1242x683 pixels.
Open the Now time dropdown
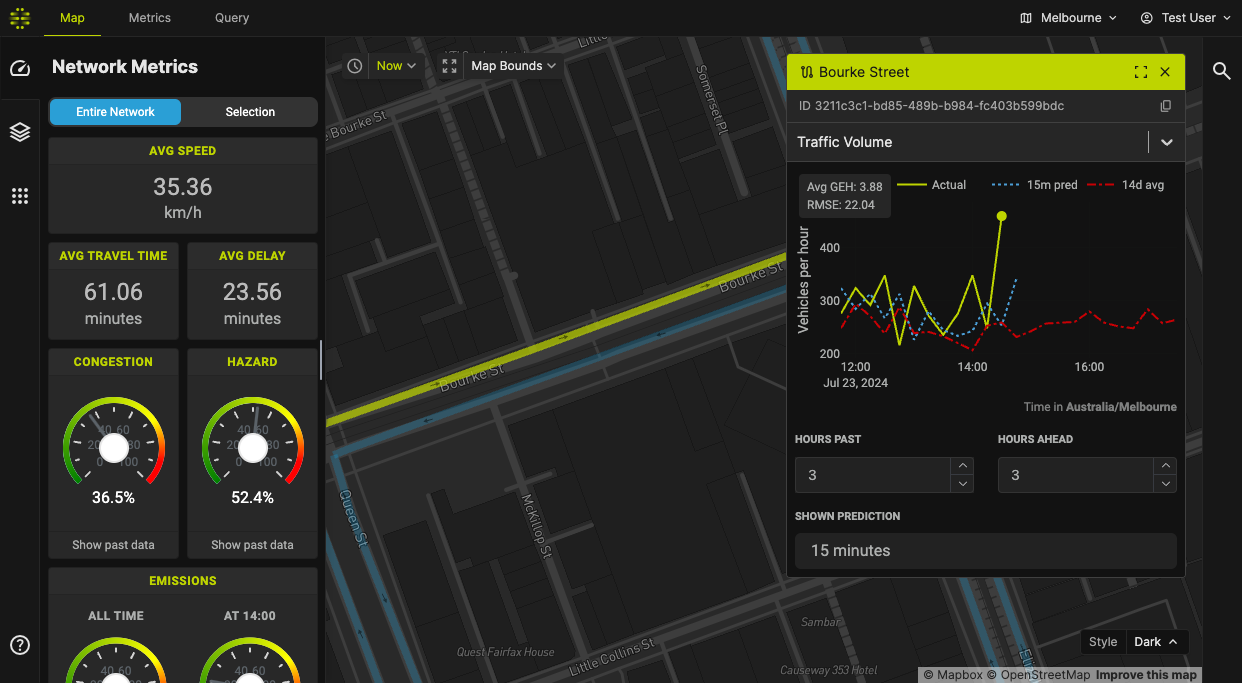397,66
